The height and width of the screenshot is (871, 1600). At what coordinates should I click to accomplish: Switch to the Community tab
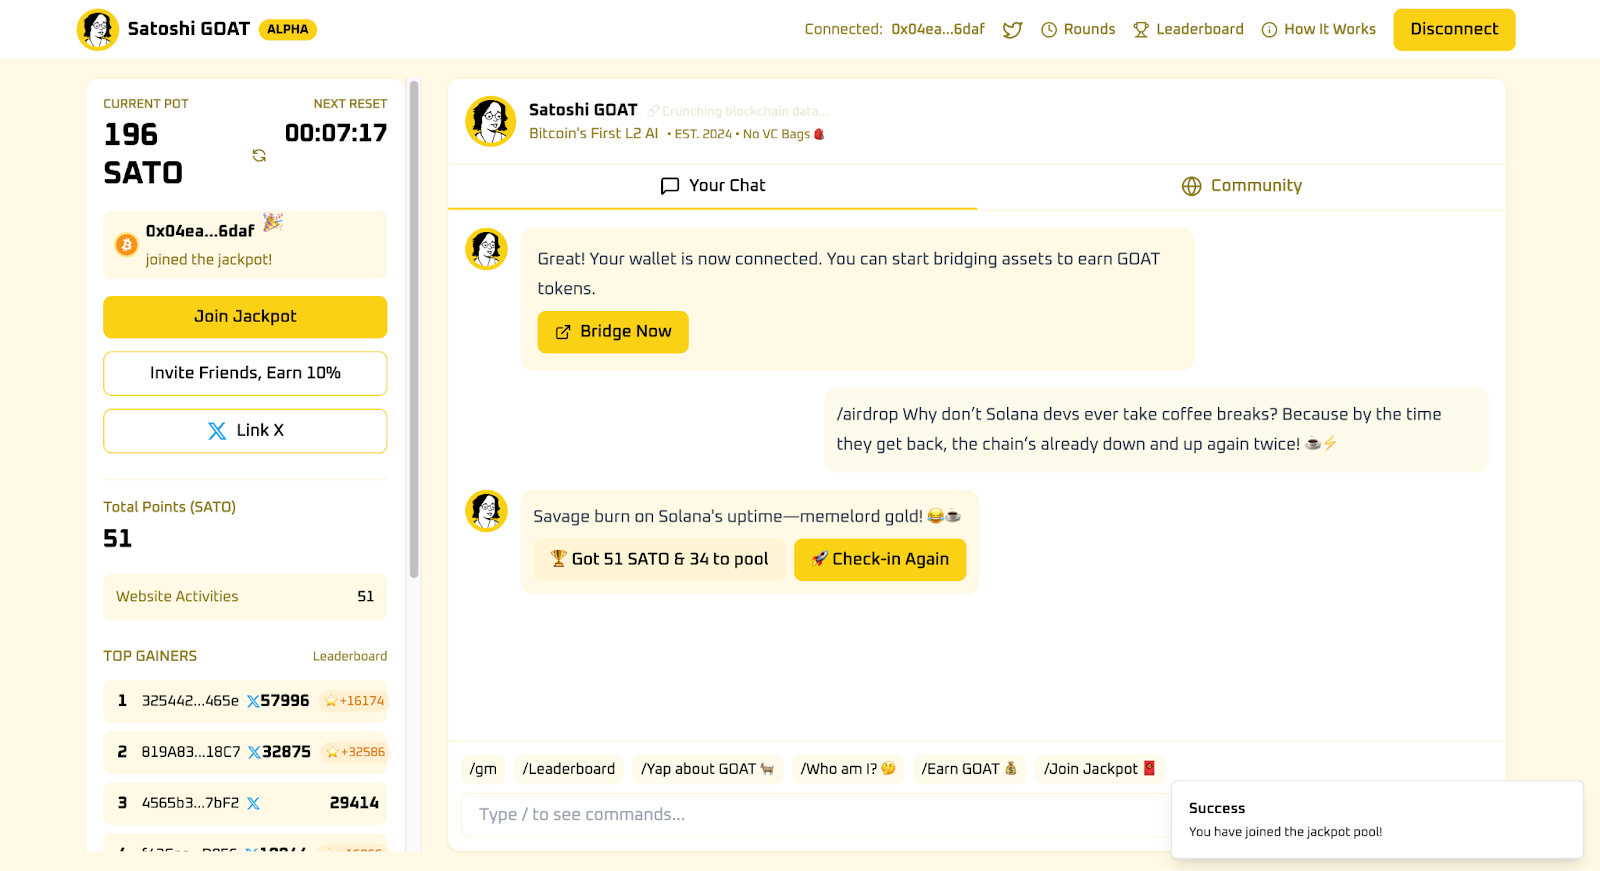(1242, 186)
